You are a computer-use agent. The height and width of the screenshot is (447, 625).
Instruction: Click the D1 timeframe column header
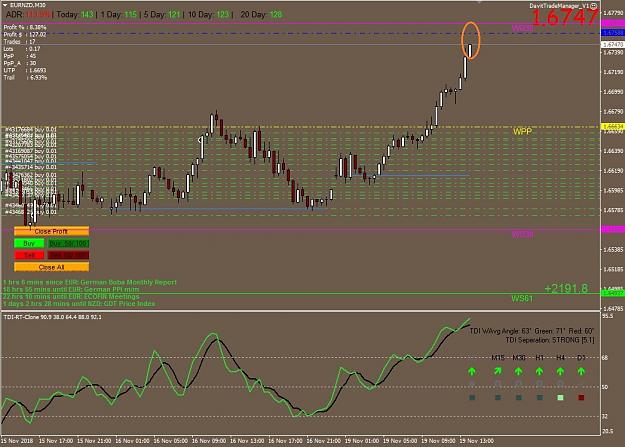click(x=581, y=358)
